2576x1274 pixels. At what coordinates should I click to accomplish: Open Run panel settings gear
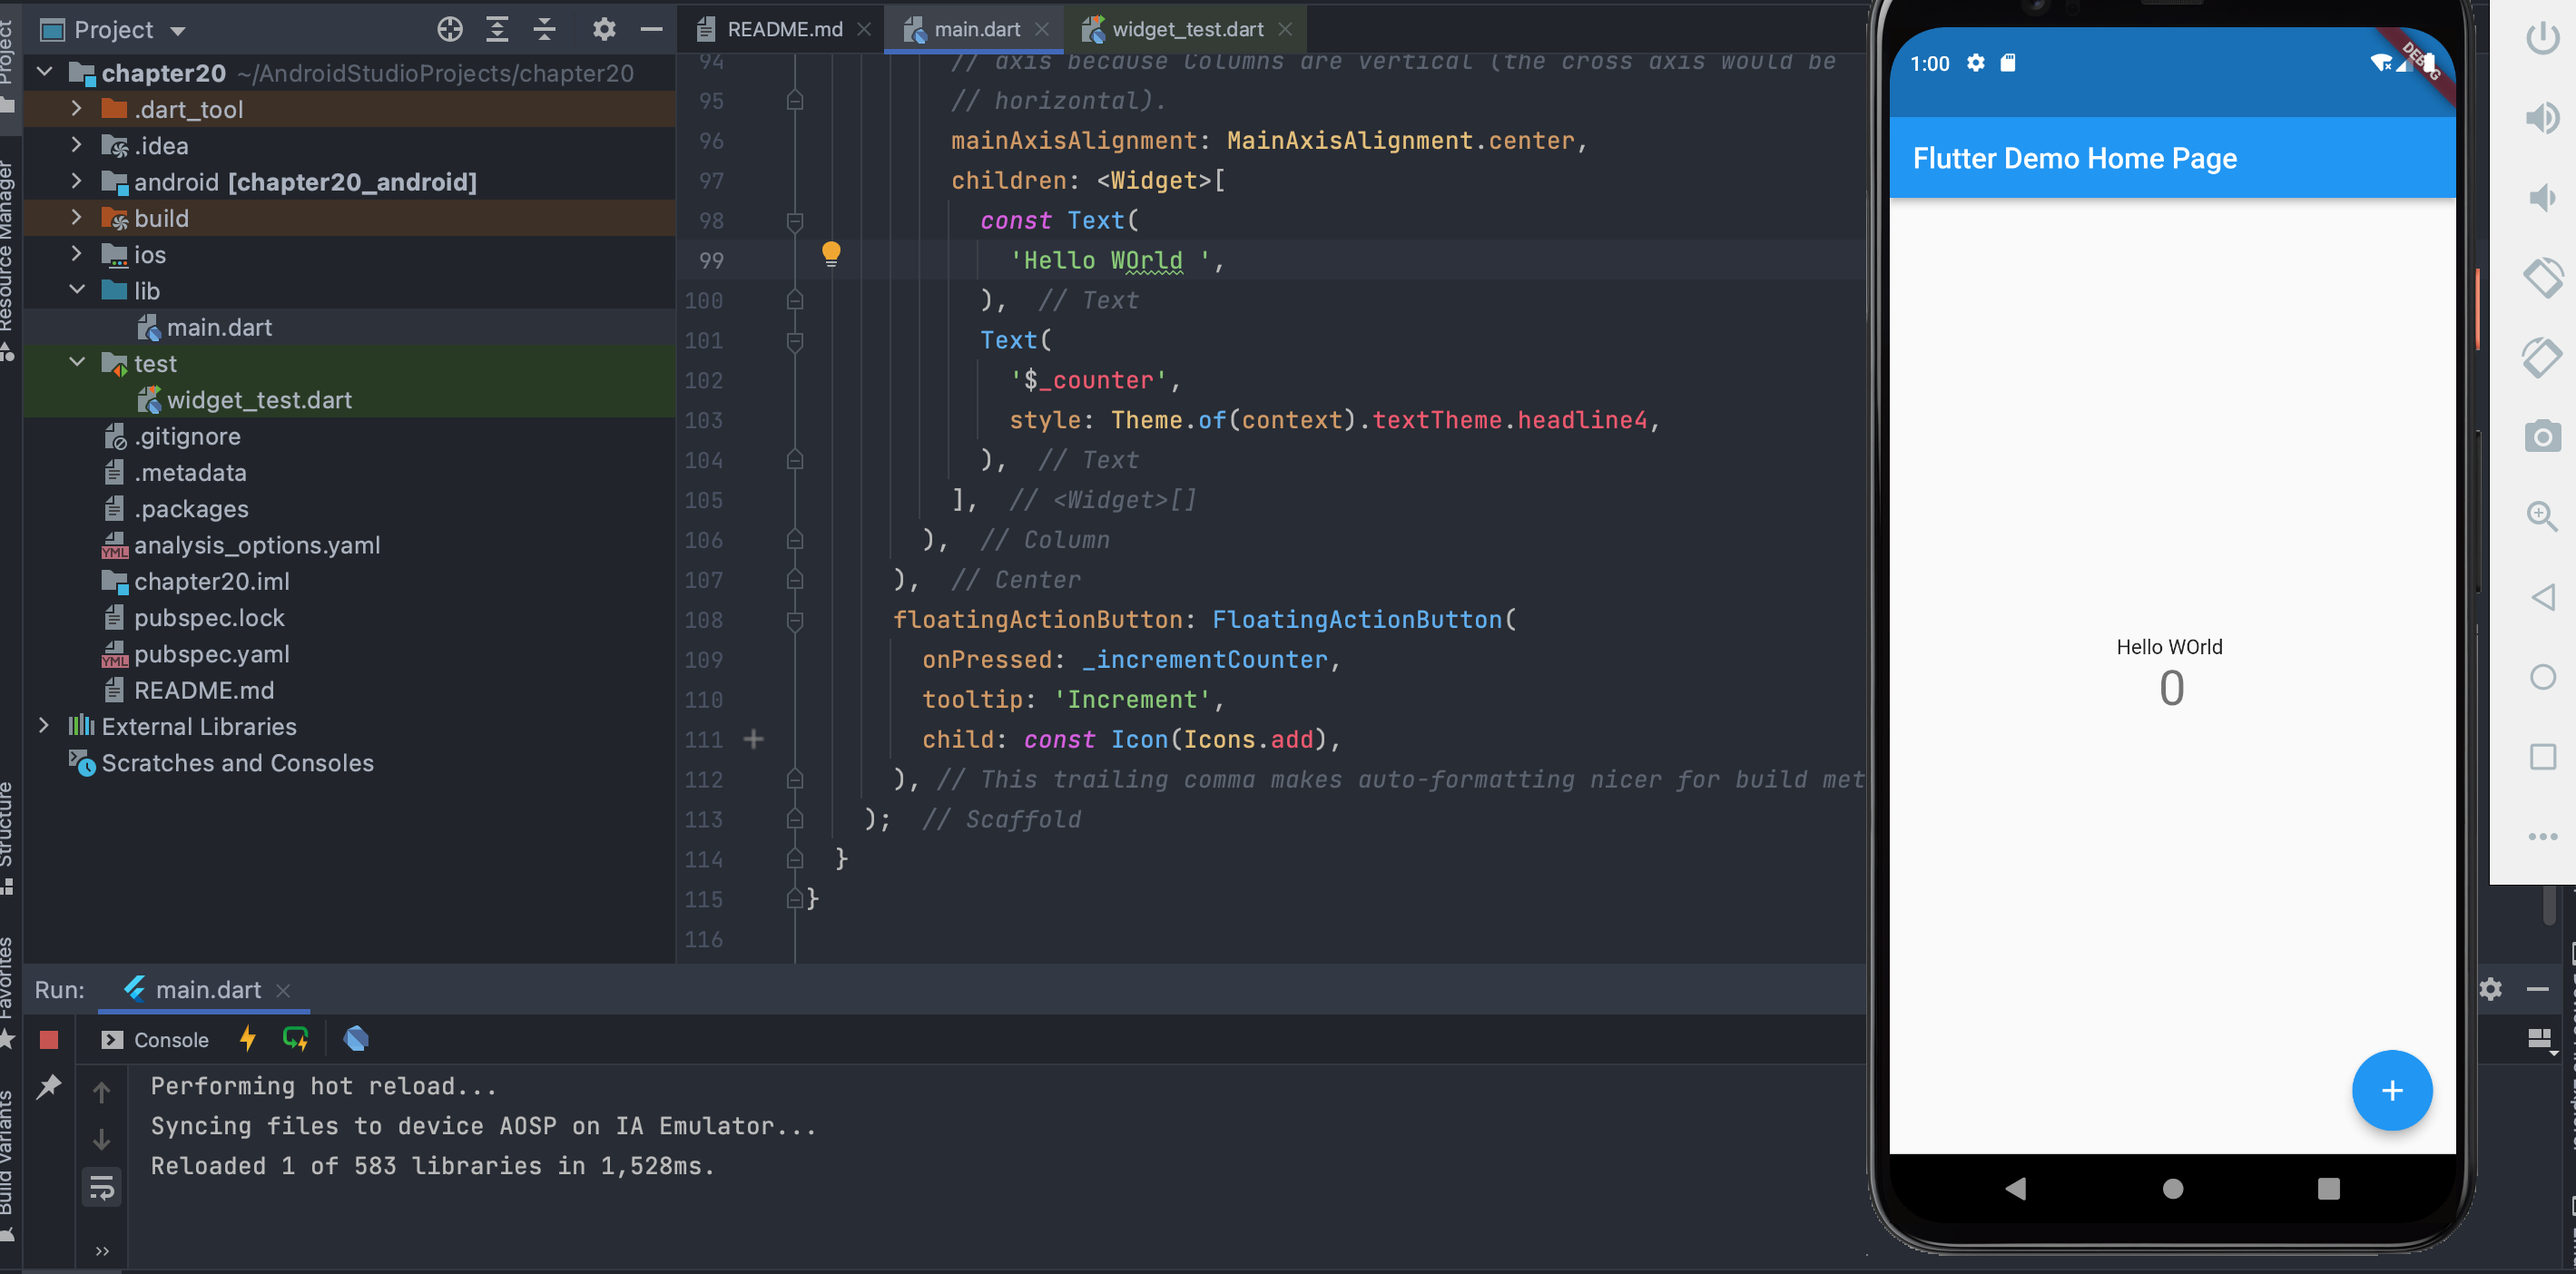point(2491,989)
